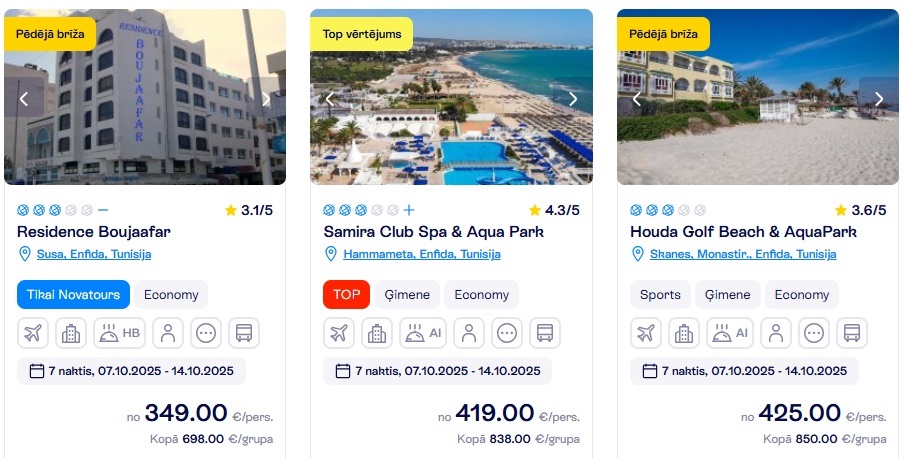
Task: Select the Sports tag on Houda Golf
Action: pyautogui.click(x=660, y=295)
